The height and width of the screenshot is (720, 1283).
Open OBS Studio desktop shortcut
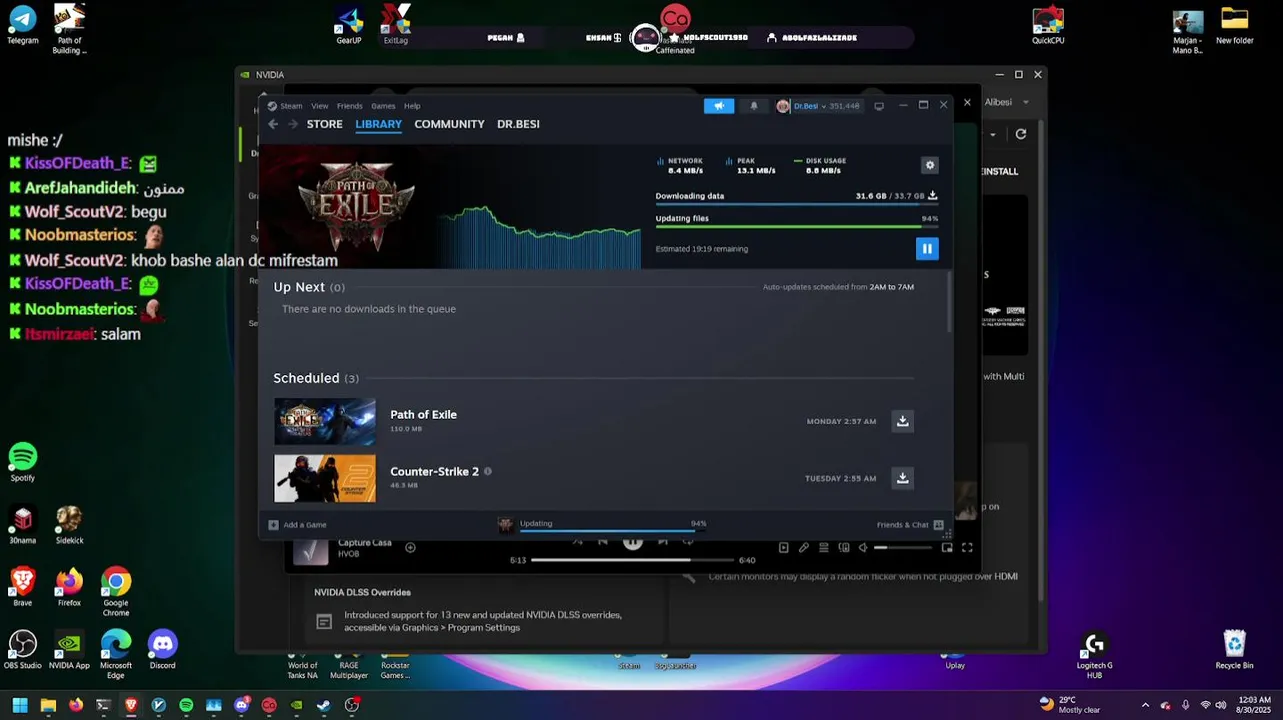pos(23,649)
